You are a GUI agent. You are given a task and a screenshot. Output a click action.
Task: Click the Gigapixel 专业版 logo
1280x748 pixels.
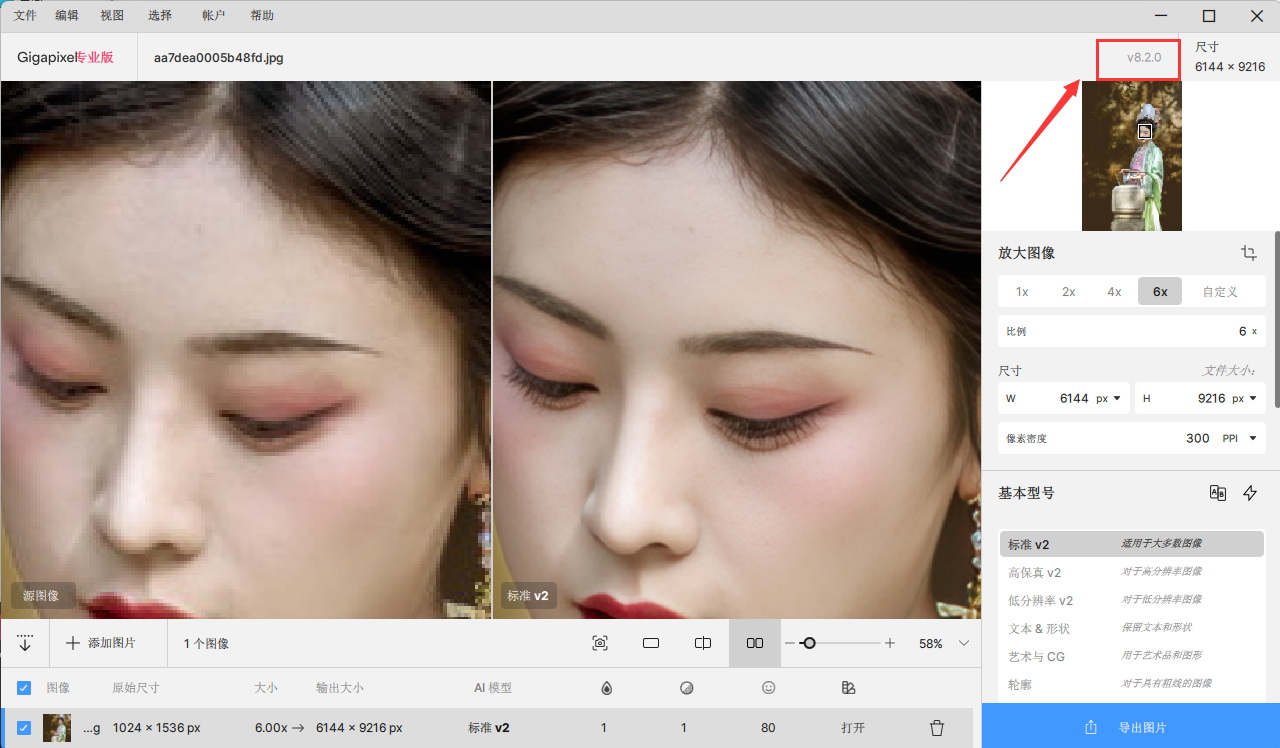click(66, 57)
